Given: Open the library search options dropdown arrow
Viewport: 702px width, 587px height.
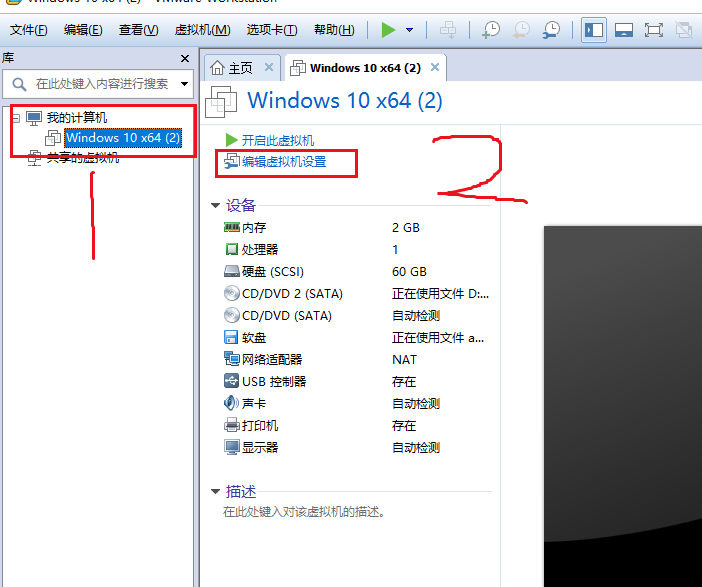Looking at the screenshot, I should point(184,84).
